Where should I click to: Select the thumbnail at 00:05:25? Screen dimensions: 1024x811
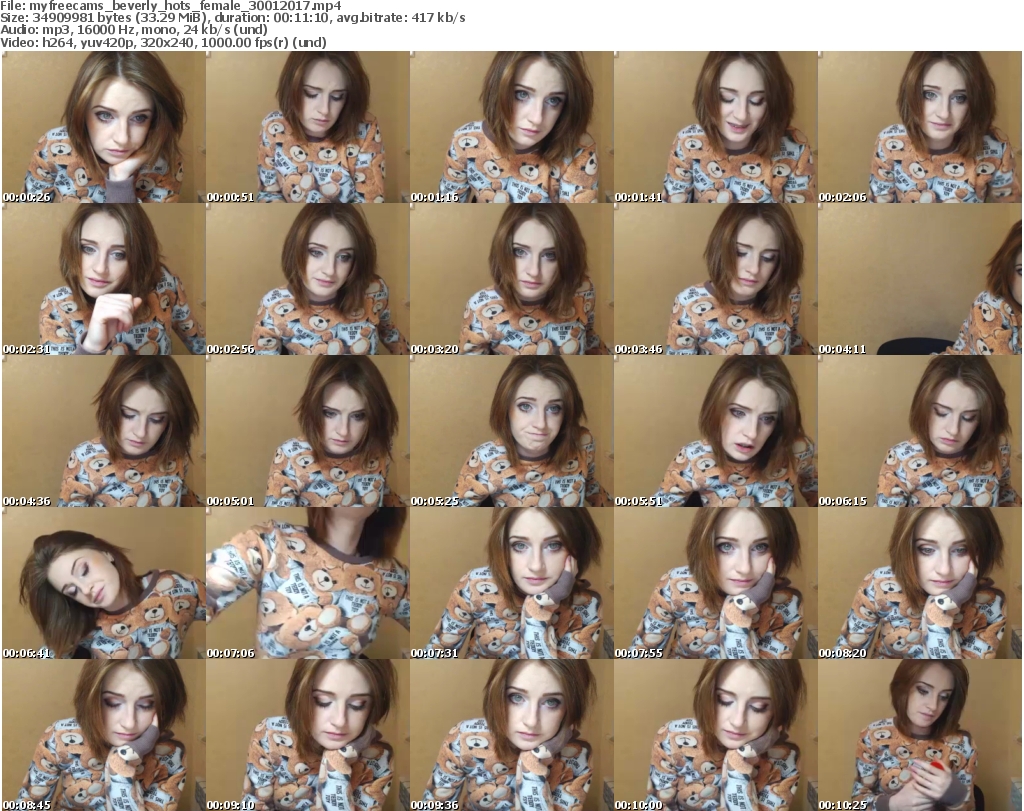511,431
